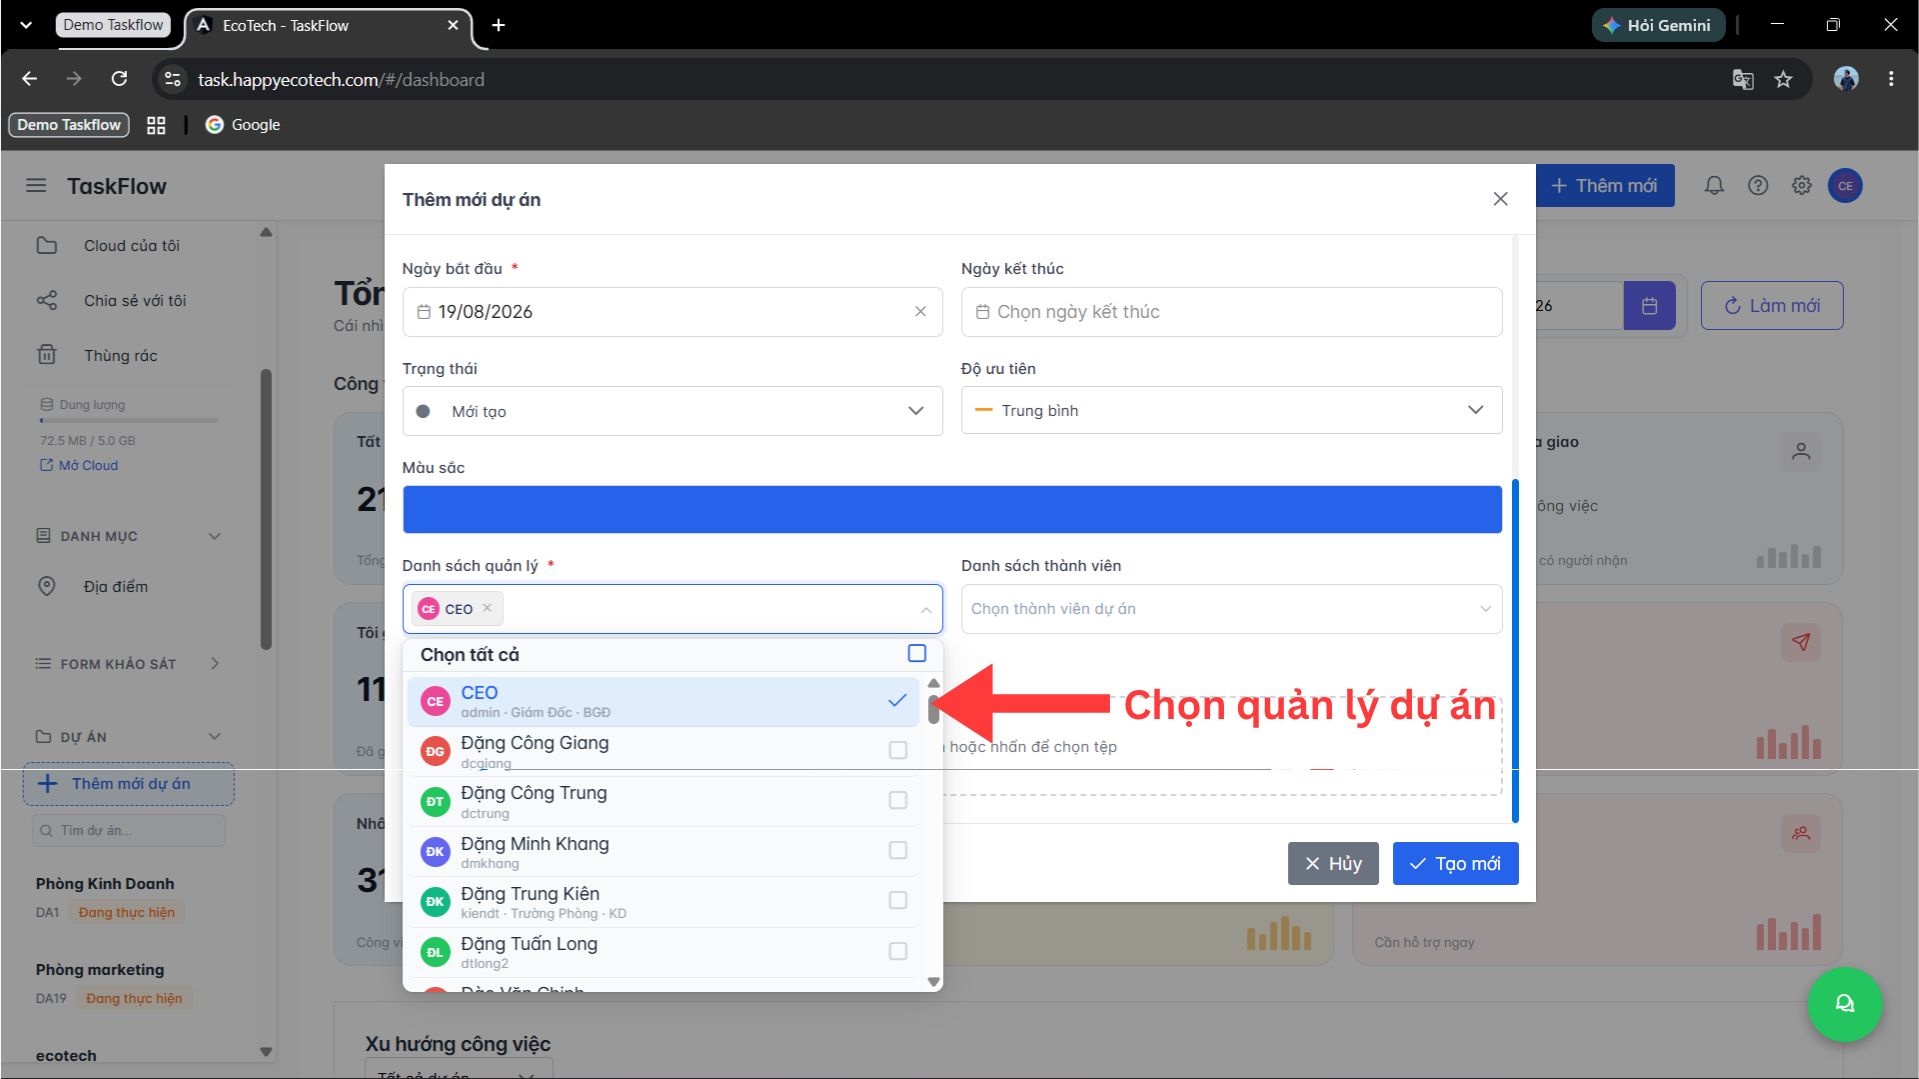Open the Google bookmark

click(x=243, y=125)
